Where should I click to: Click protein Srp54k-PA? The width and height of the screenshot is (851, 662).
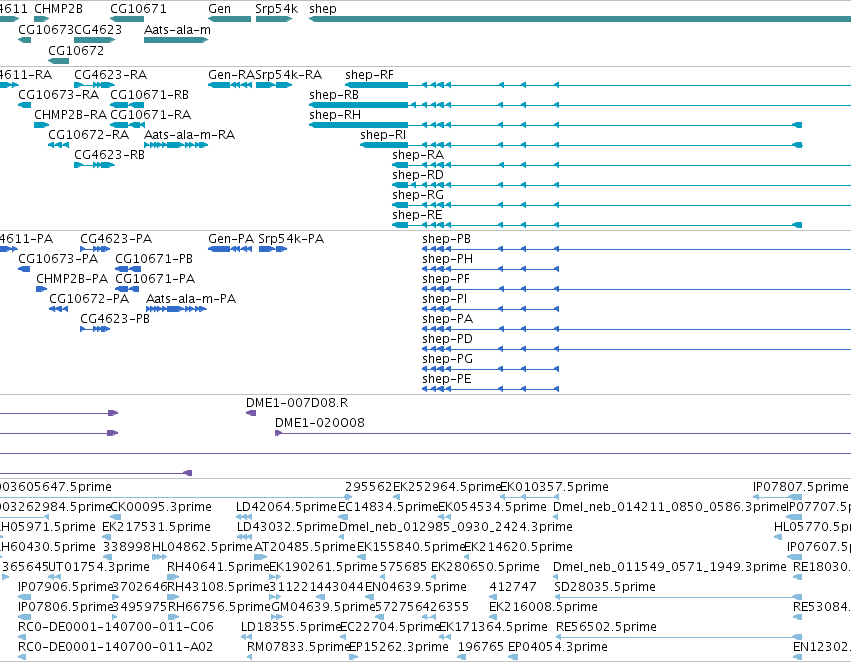[x=273, y=249]
